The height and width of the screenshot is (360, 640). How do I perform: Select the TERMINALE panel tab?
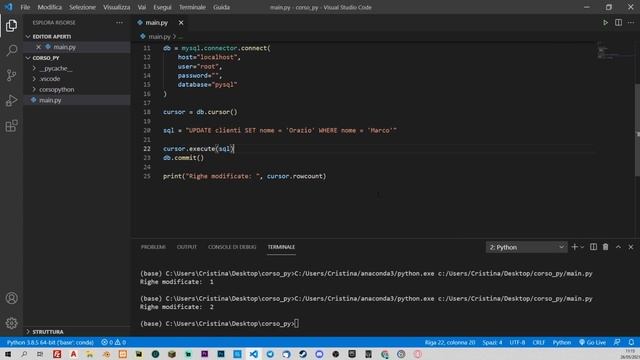click(x=281, y=247)
